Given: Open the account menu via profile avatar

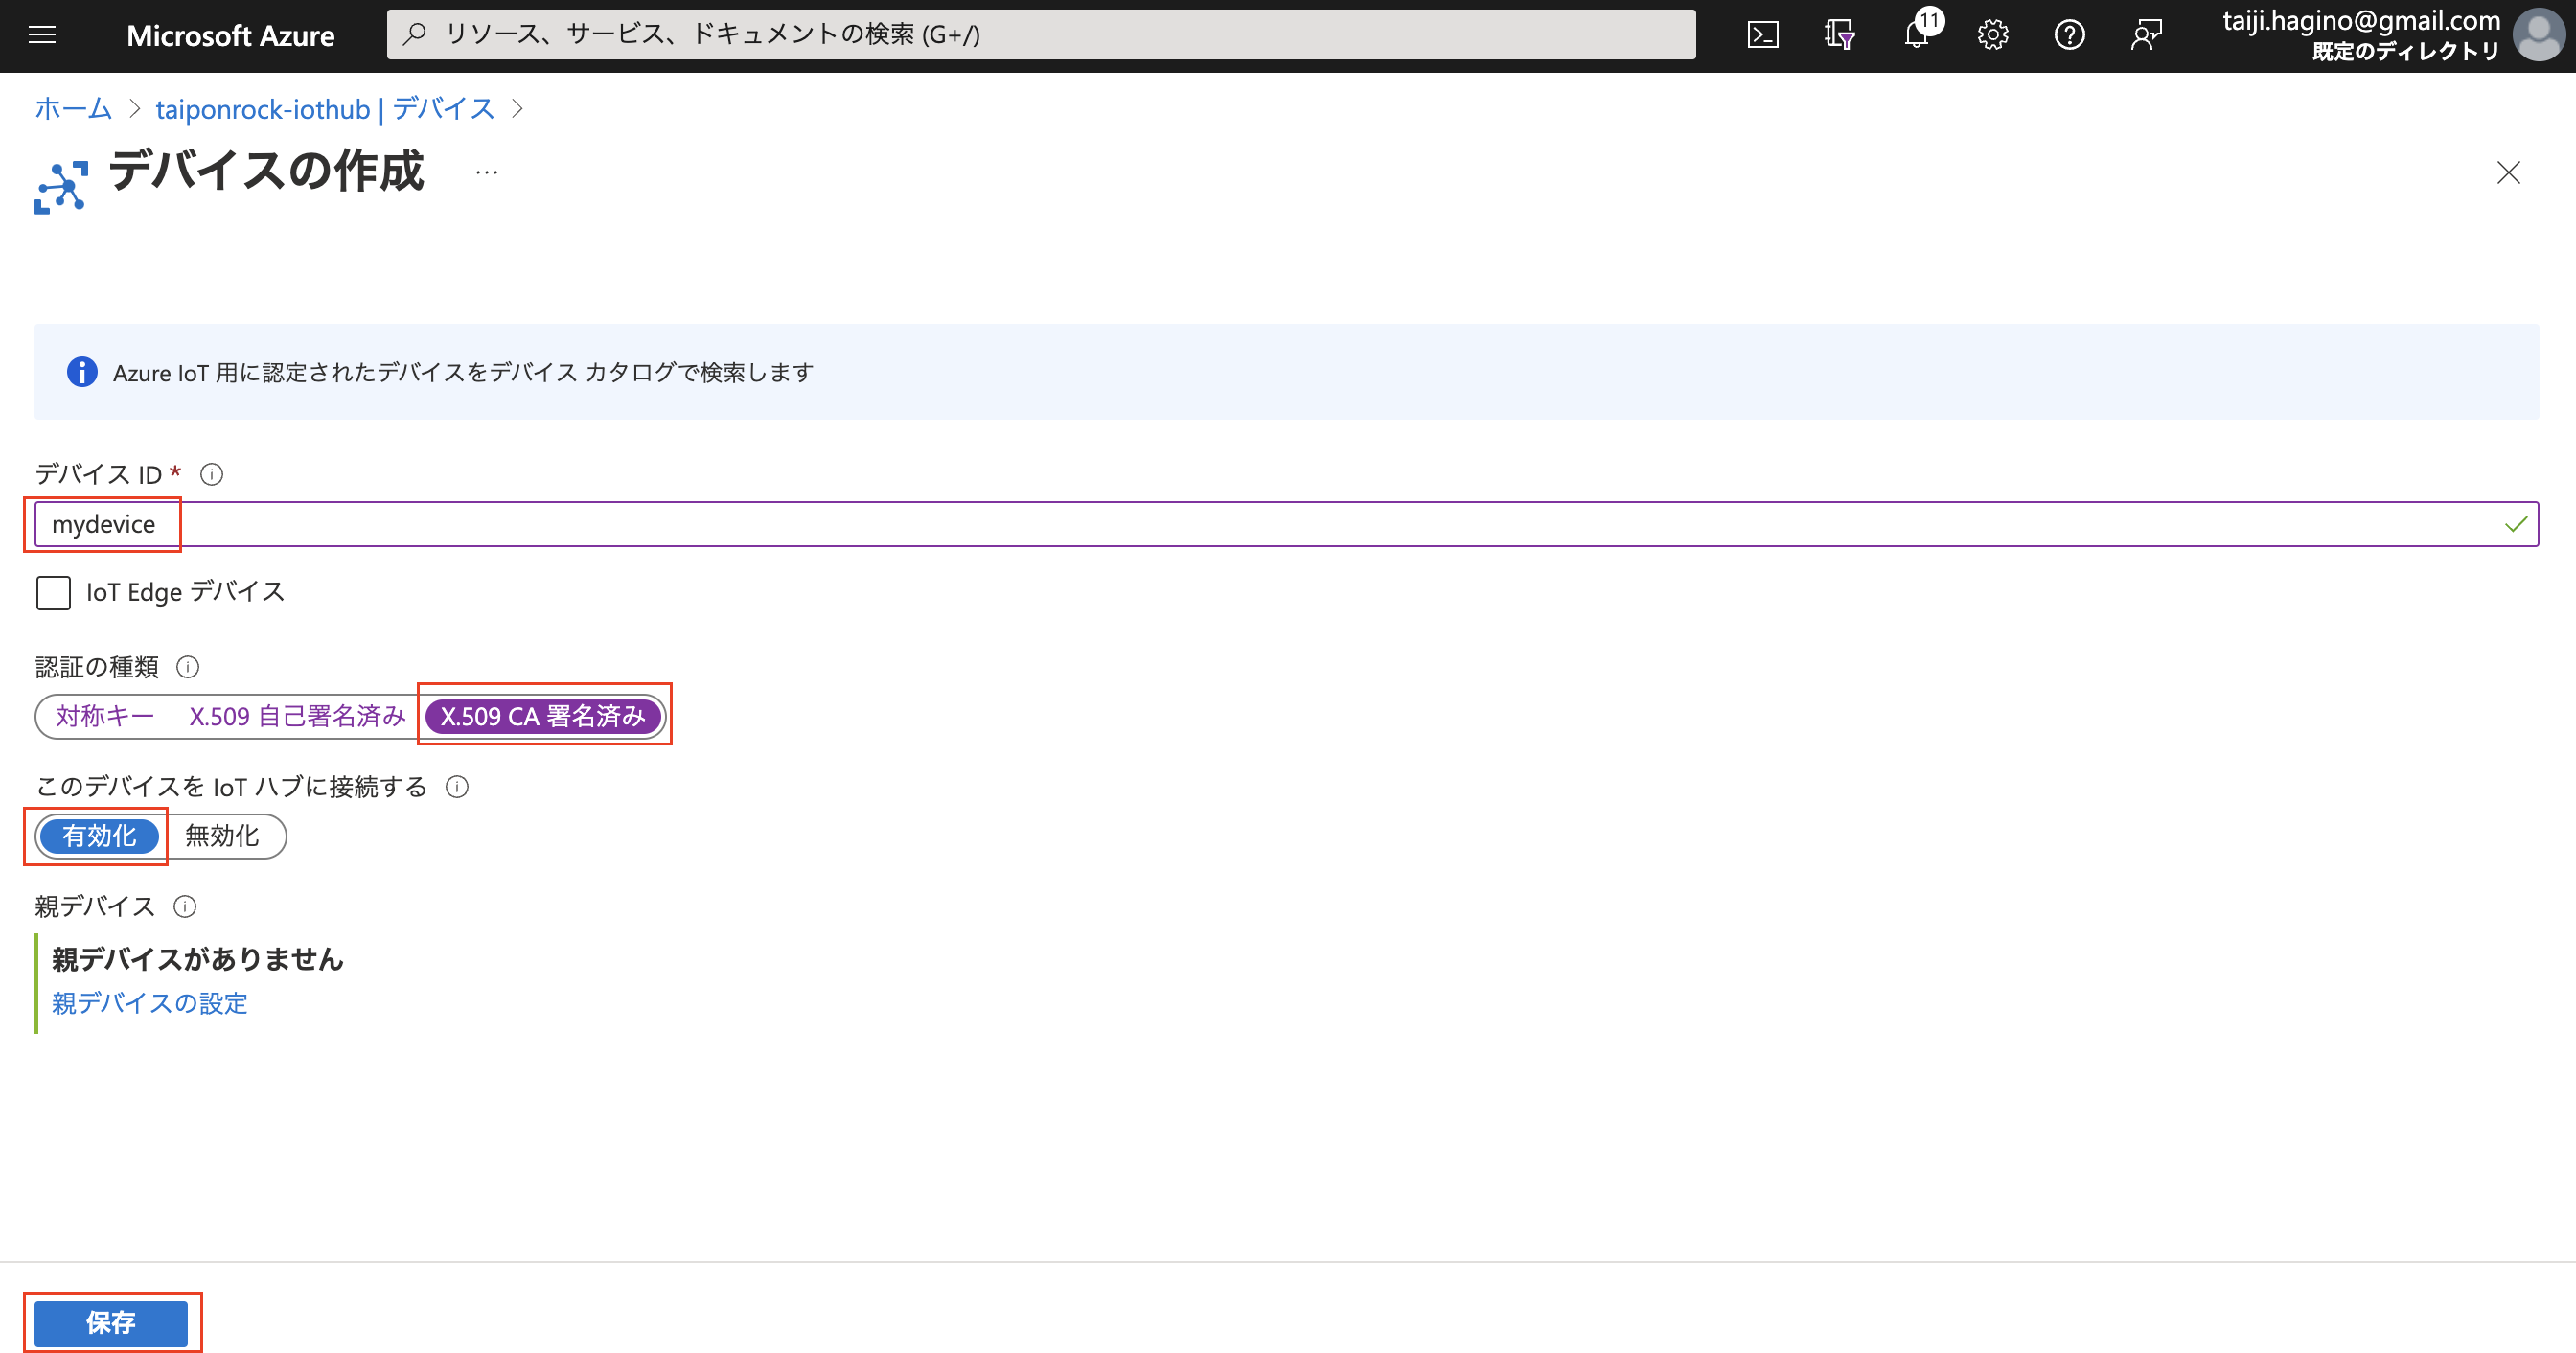Looking at the screenshot, I should click(x=2538, y=35).
